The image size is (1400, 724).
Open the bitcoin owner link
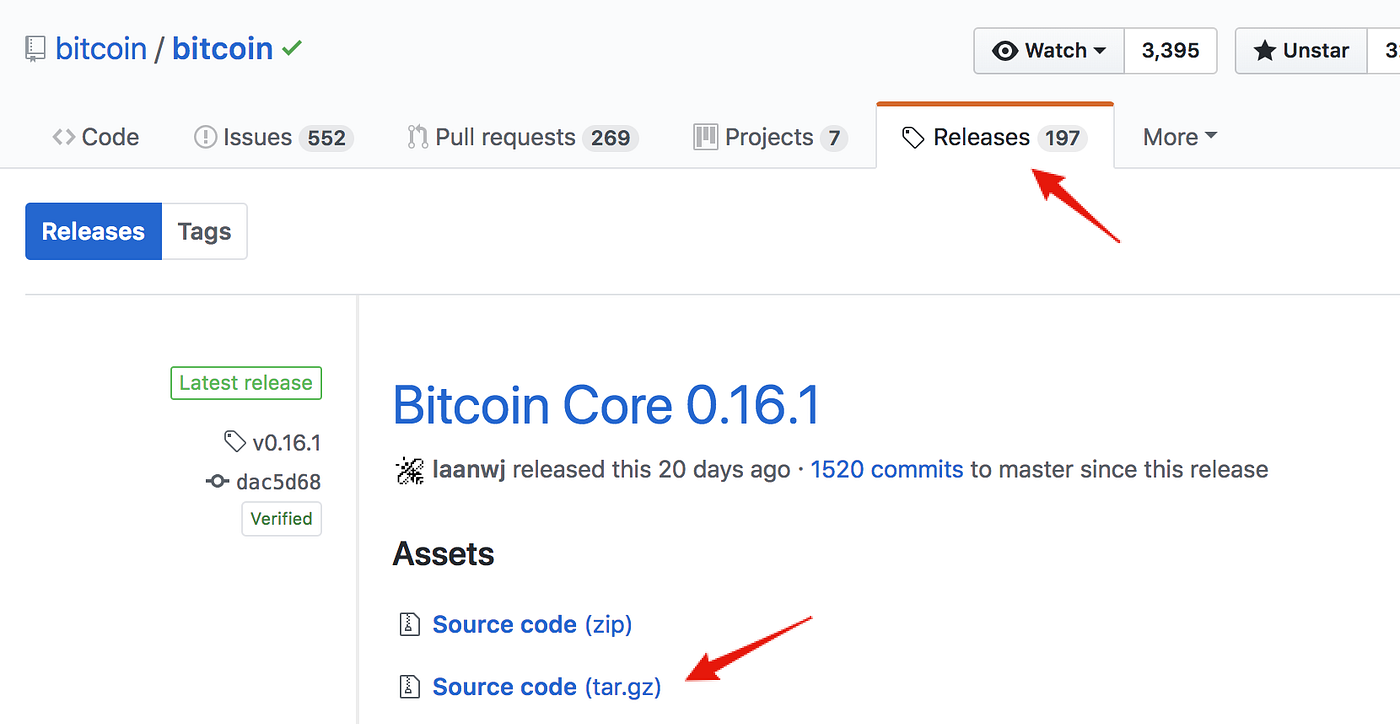pyautogui.click(x=101, y=48)
